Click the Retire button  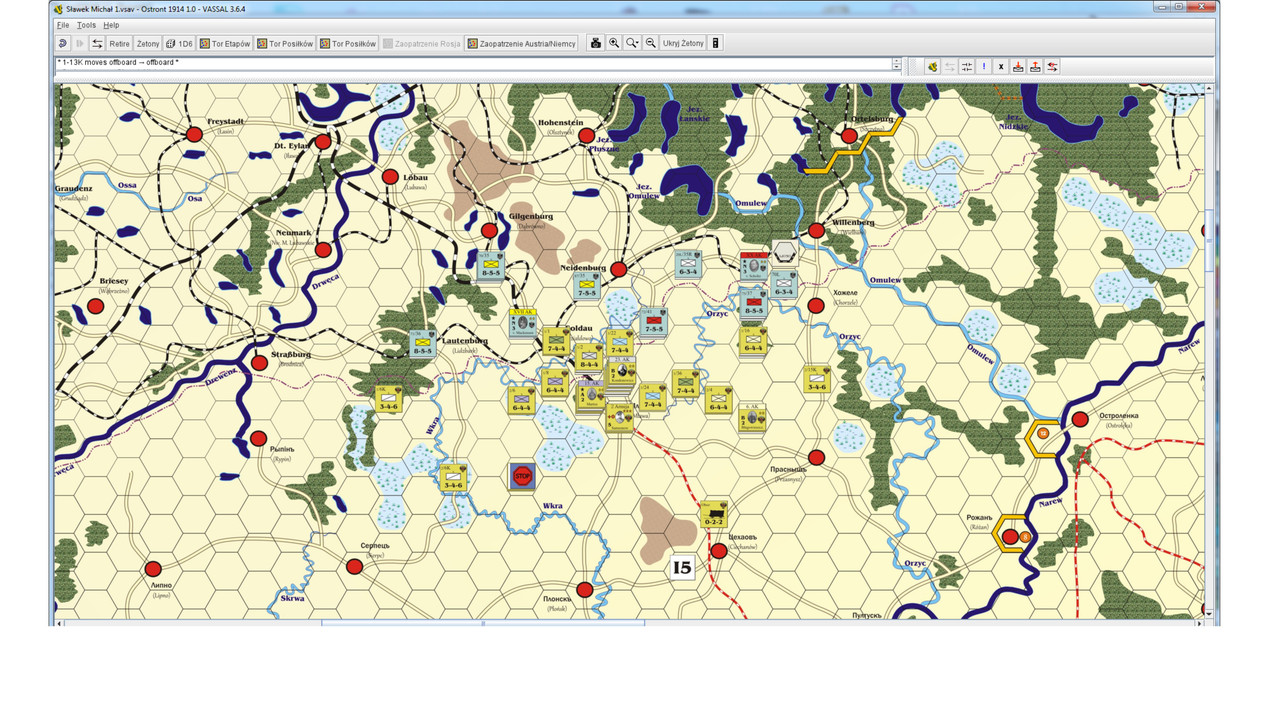[120, 43]
